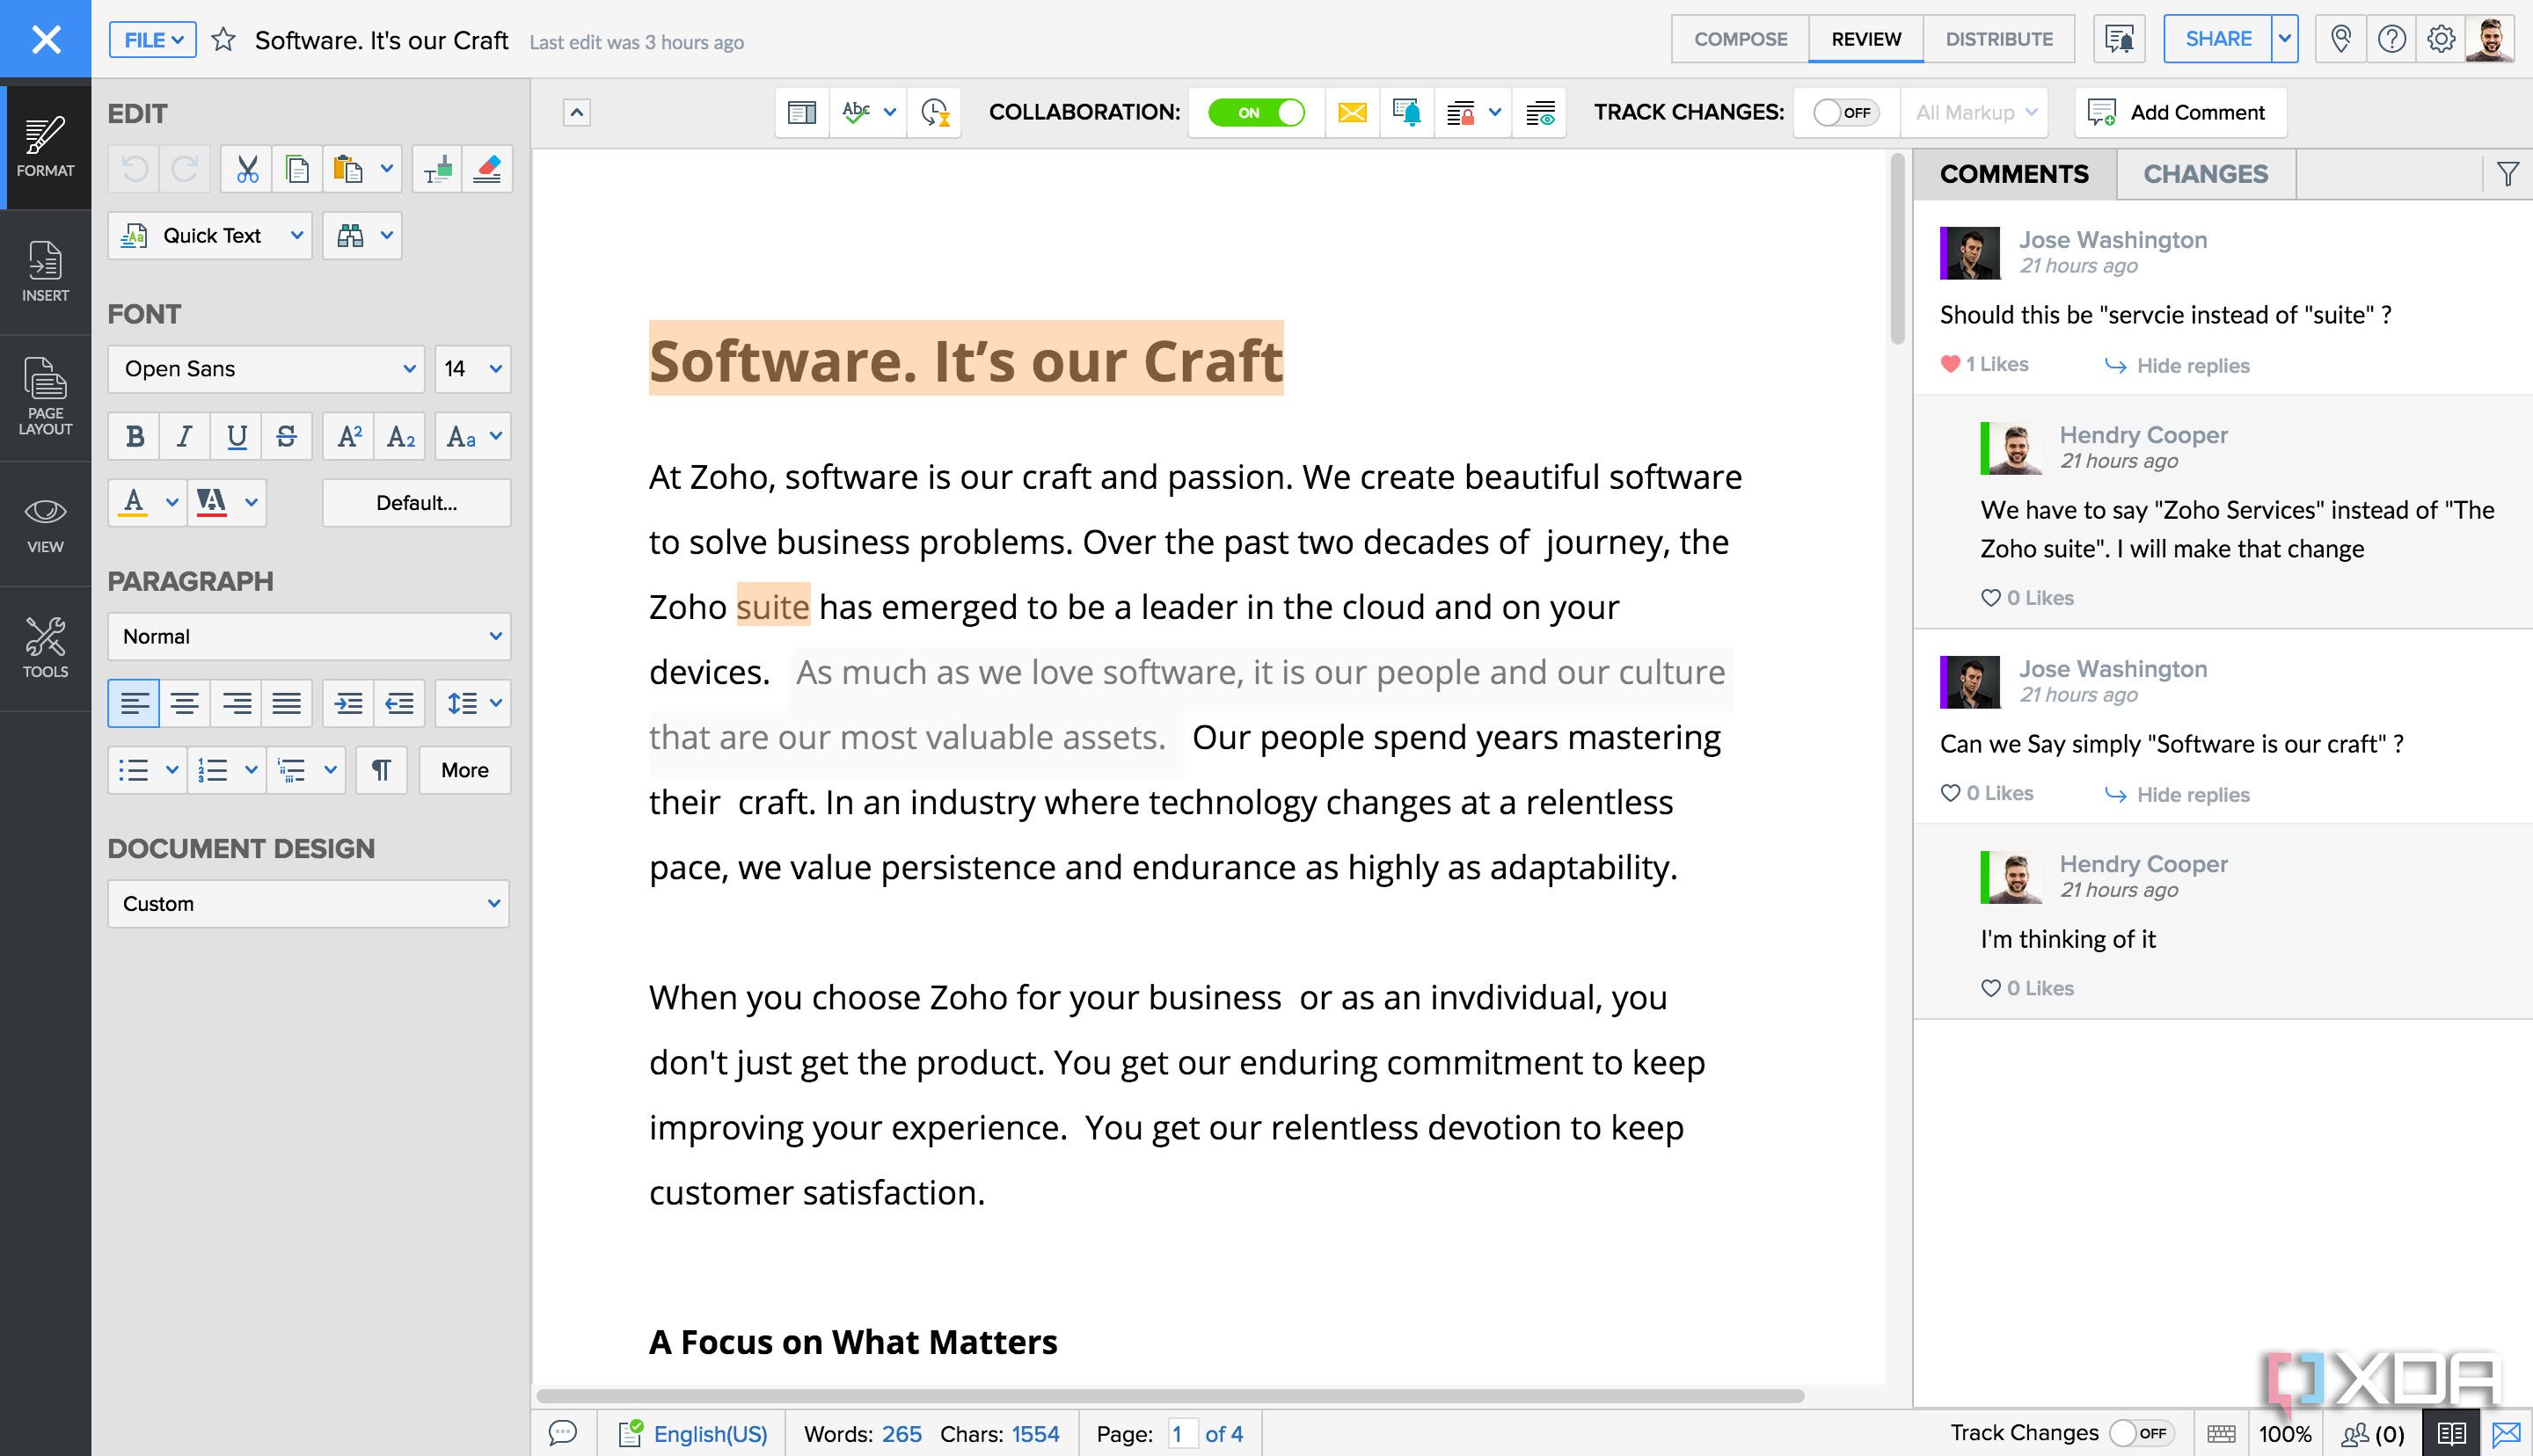
Task: Expand the Share button arrow
Action: [x=2284, y=40]
